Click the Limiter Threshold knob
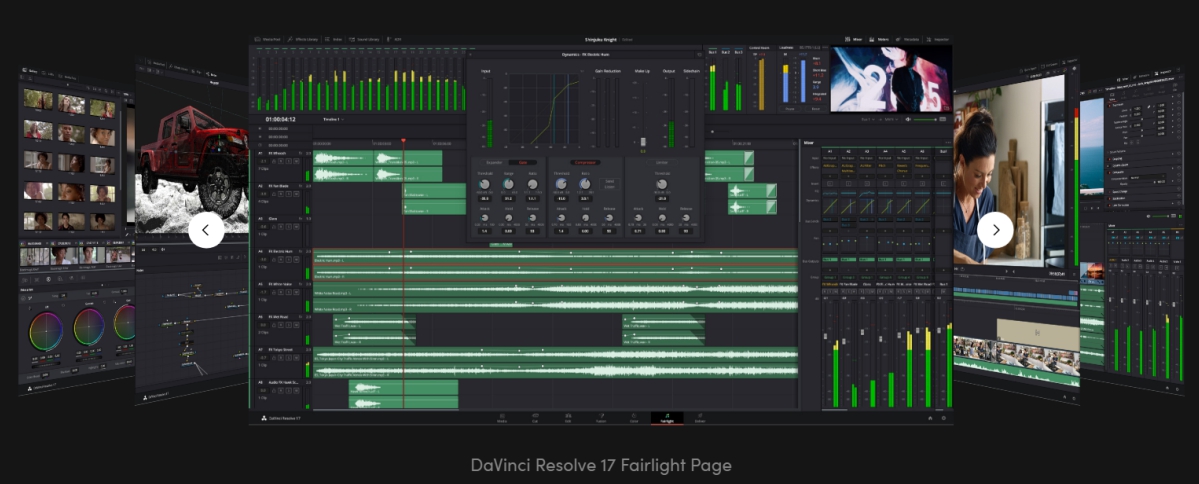Image resolution: width=1199 pixels, height=484 pixels. pos(661,184)
